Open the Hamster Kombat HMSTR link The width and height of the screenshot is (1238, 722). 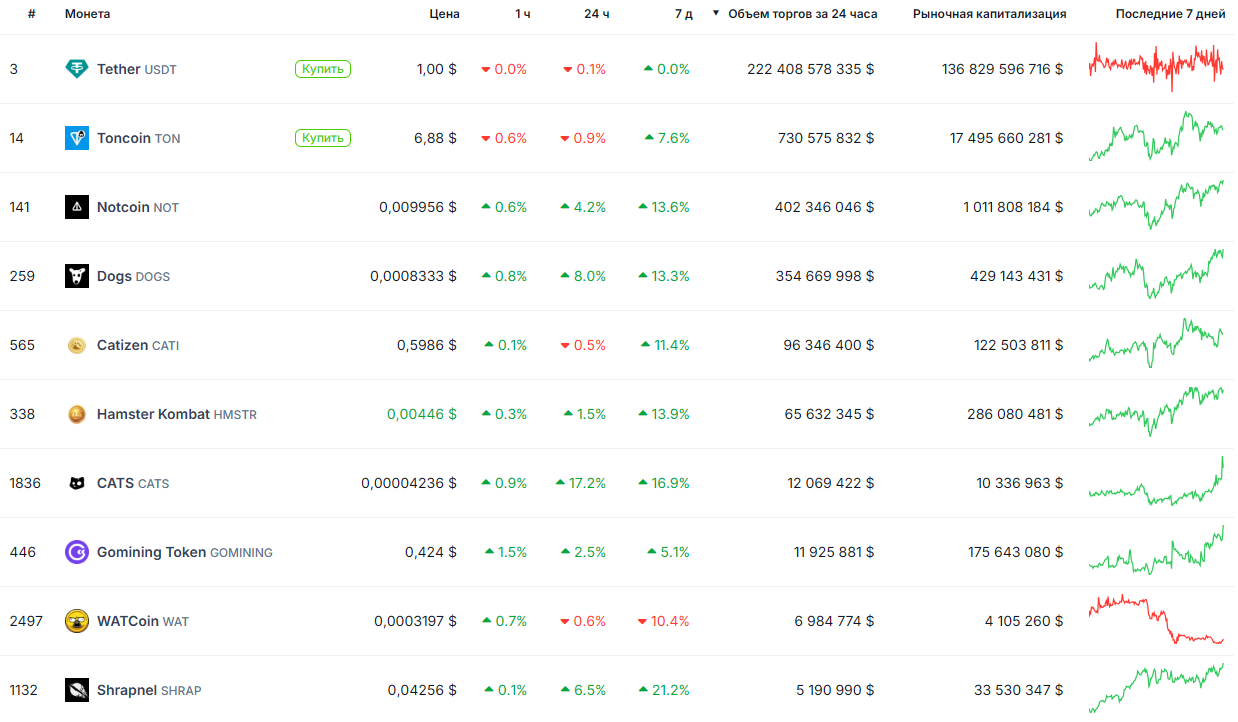tap(177, 414)
